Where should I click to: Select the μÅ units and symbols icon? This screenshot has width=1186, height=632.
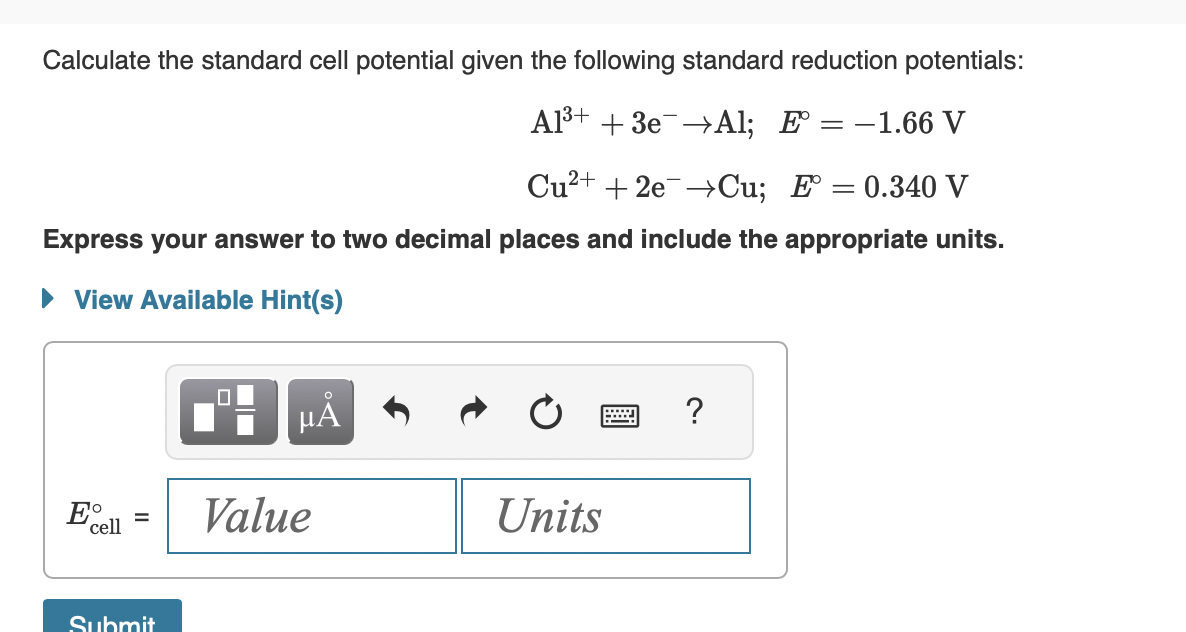[320, 411]
